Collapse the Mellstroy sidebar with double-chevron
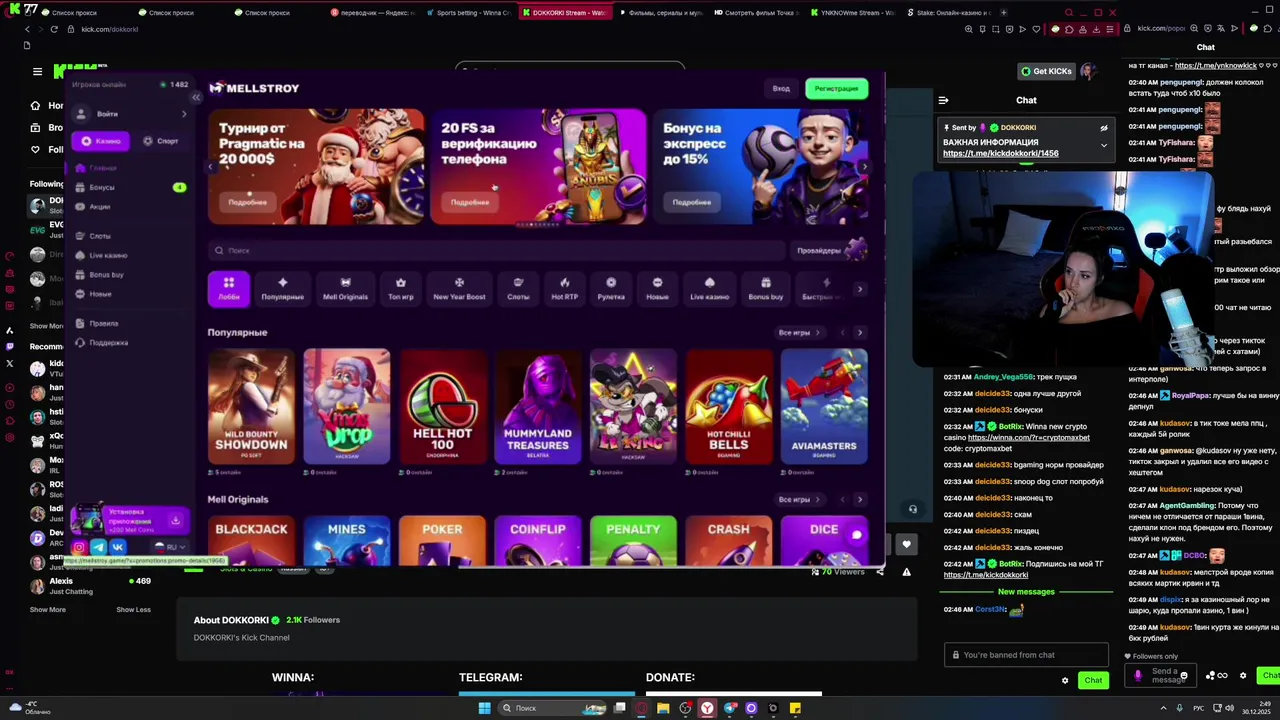This screenshot has width=1280, height=720. click(x=196, y=97)
